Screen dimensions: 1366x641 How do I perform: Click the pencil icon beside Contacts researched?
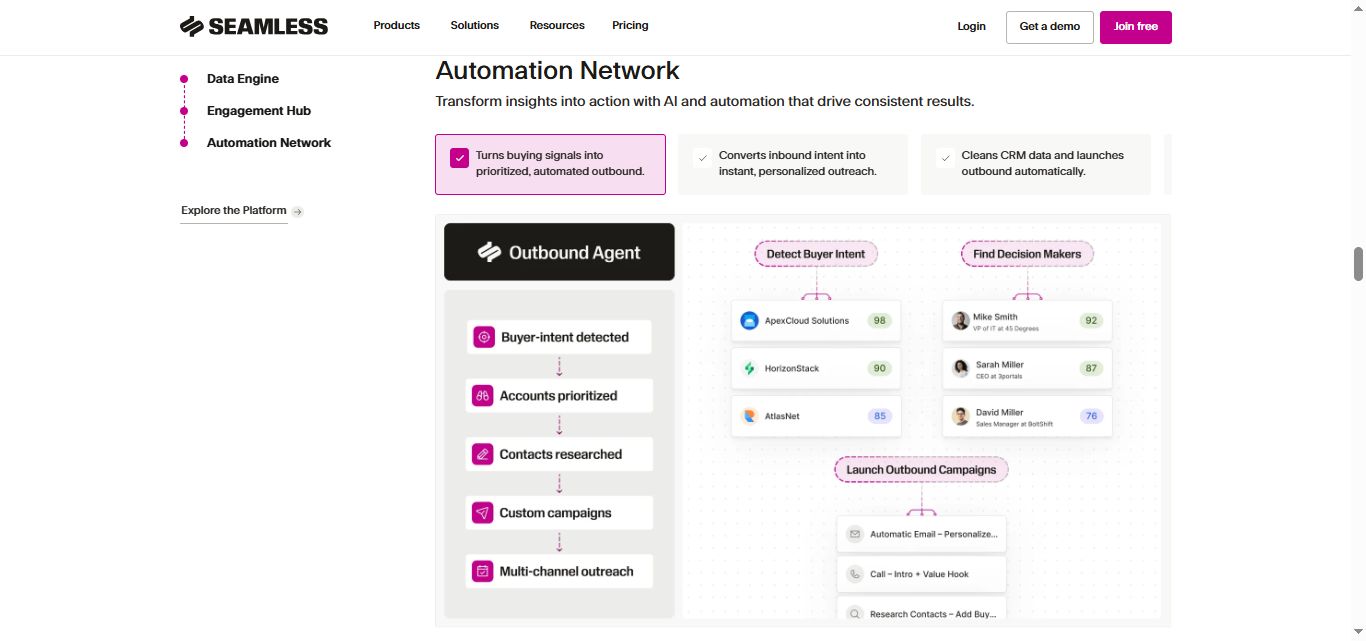[x=483, y=454]
